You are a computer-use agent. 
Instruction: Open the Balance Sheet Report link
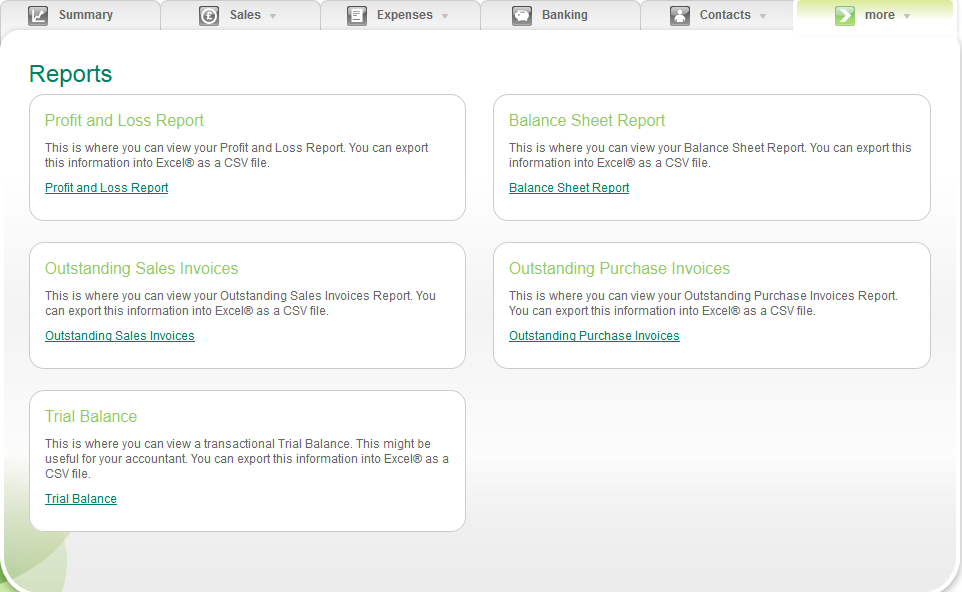click(x=569, y=187)
